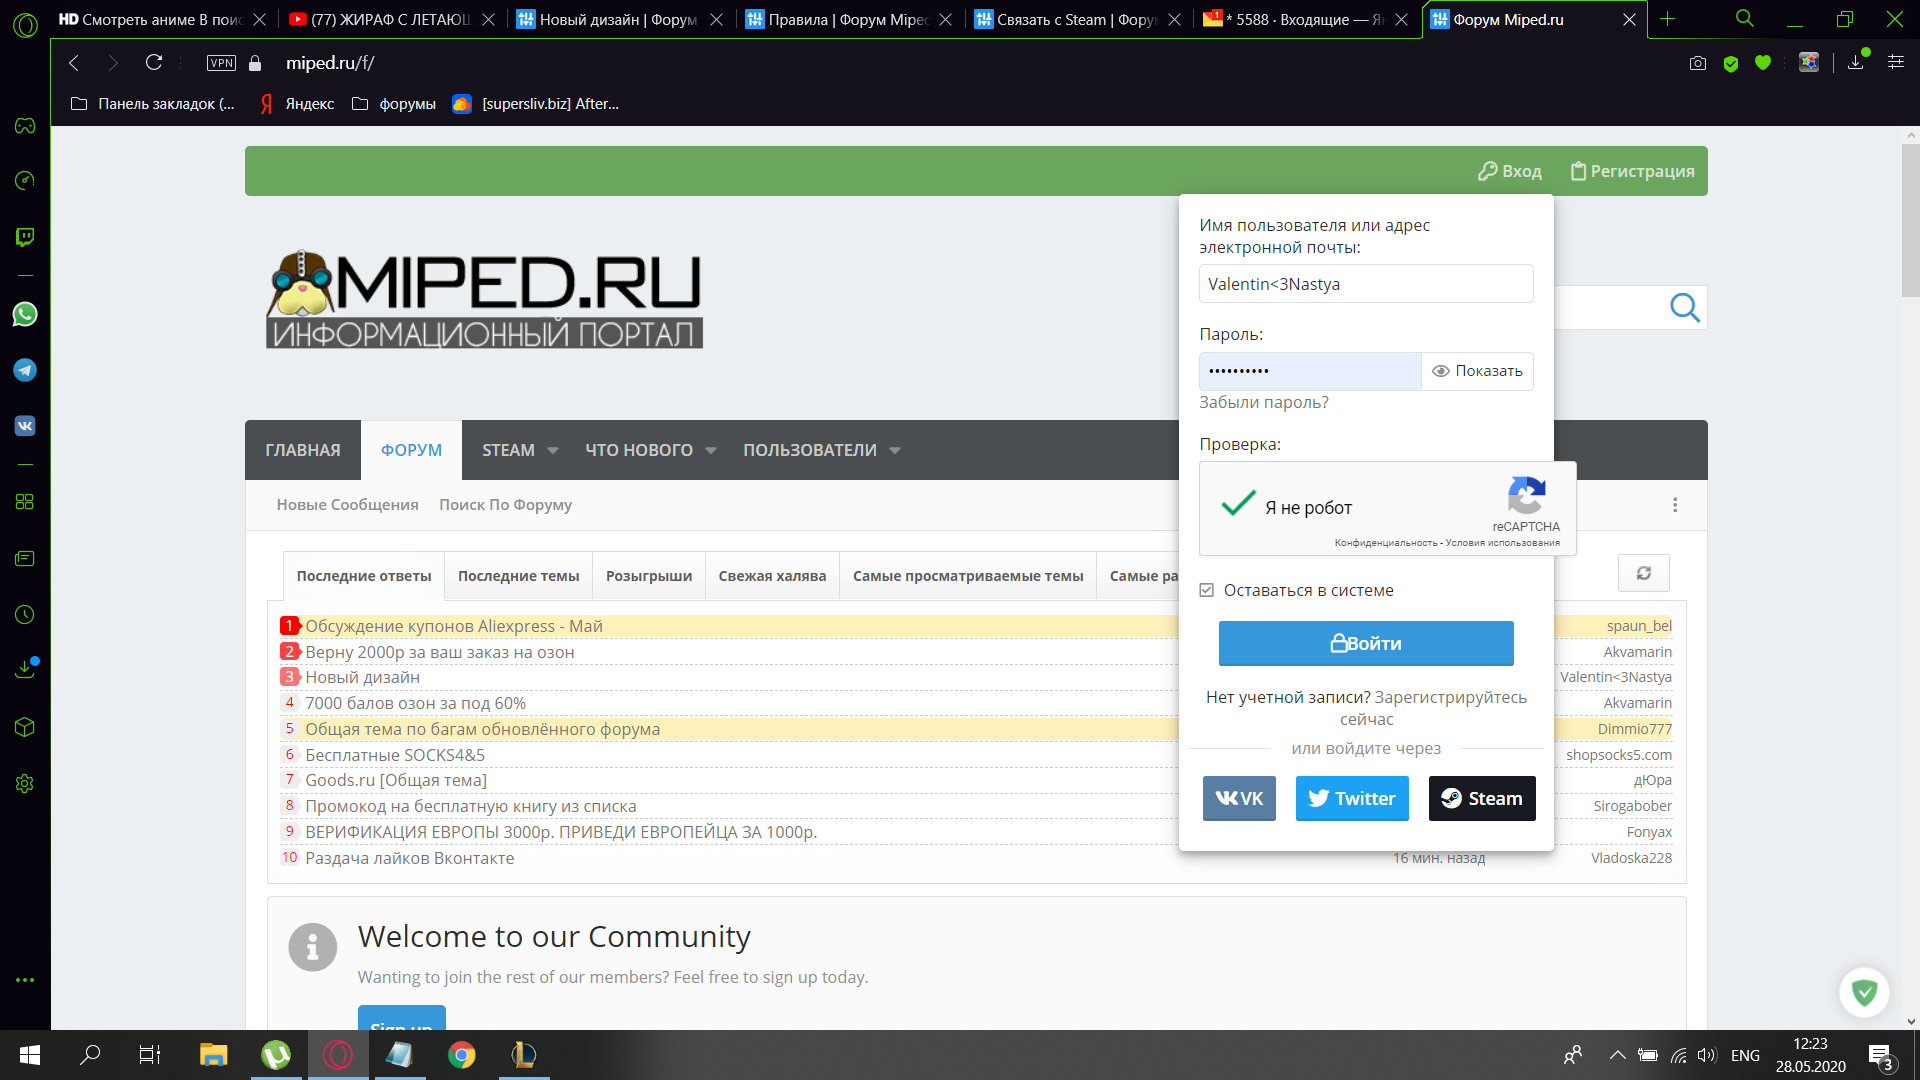The width and height of the screenshot is (1920, 1080).
Task: Search open tabs magnifier icon
Action: pos(1744,19)
